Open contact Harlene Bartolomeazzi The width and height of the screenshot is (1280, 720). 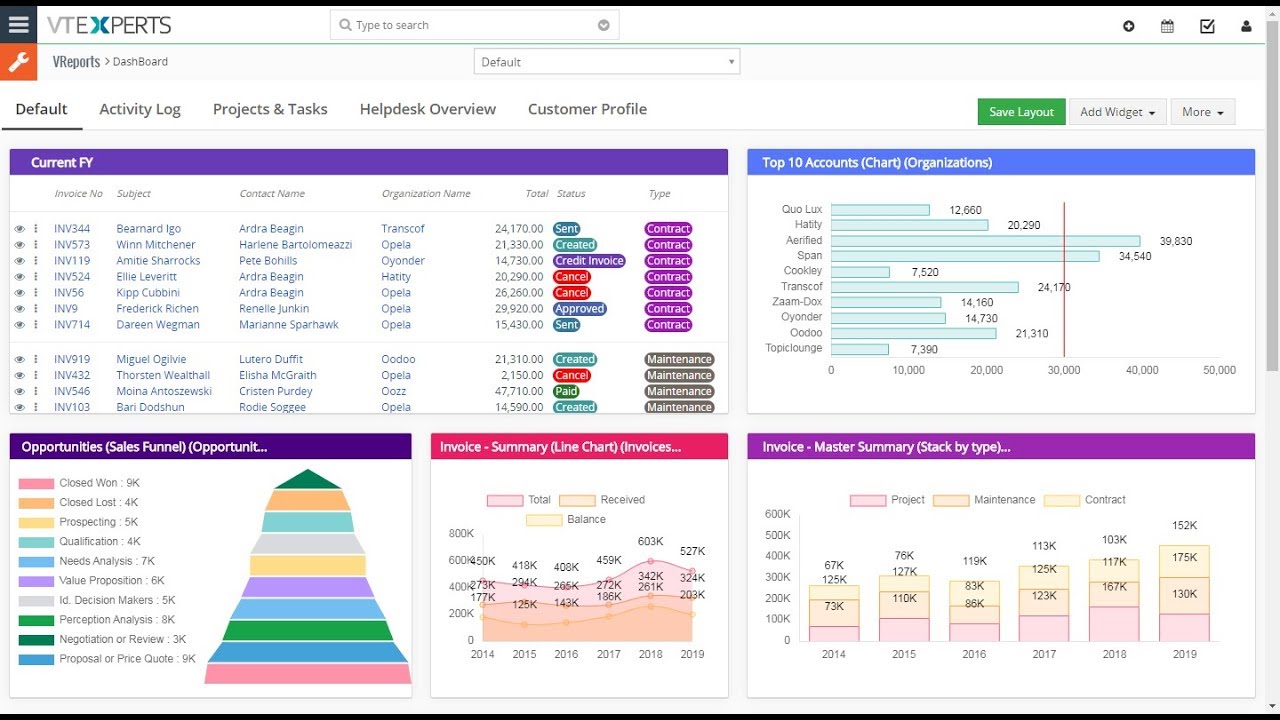[295, 245]
